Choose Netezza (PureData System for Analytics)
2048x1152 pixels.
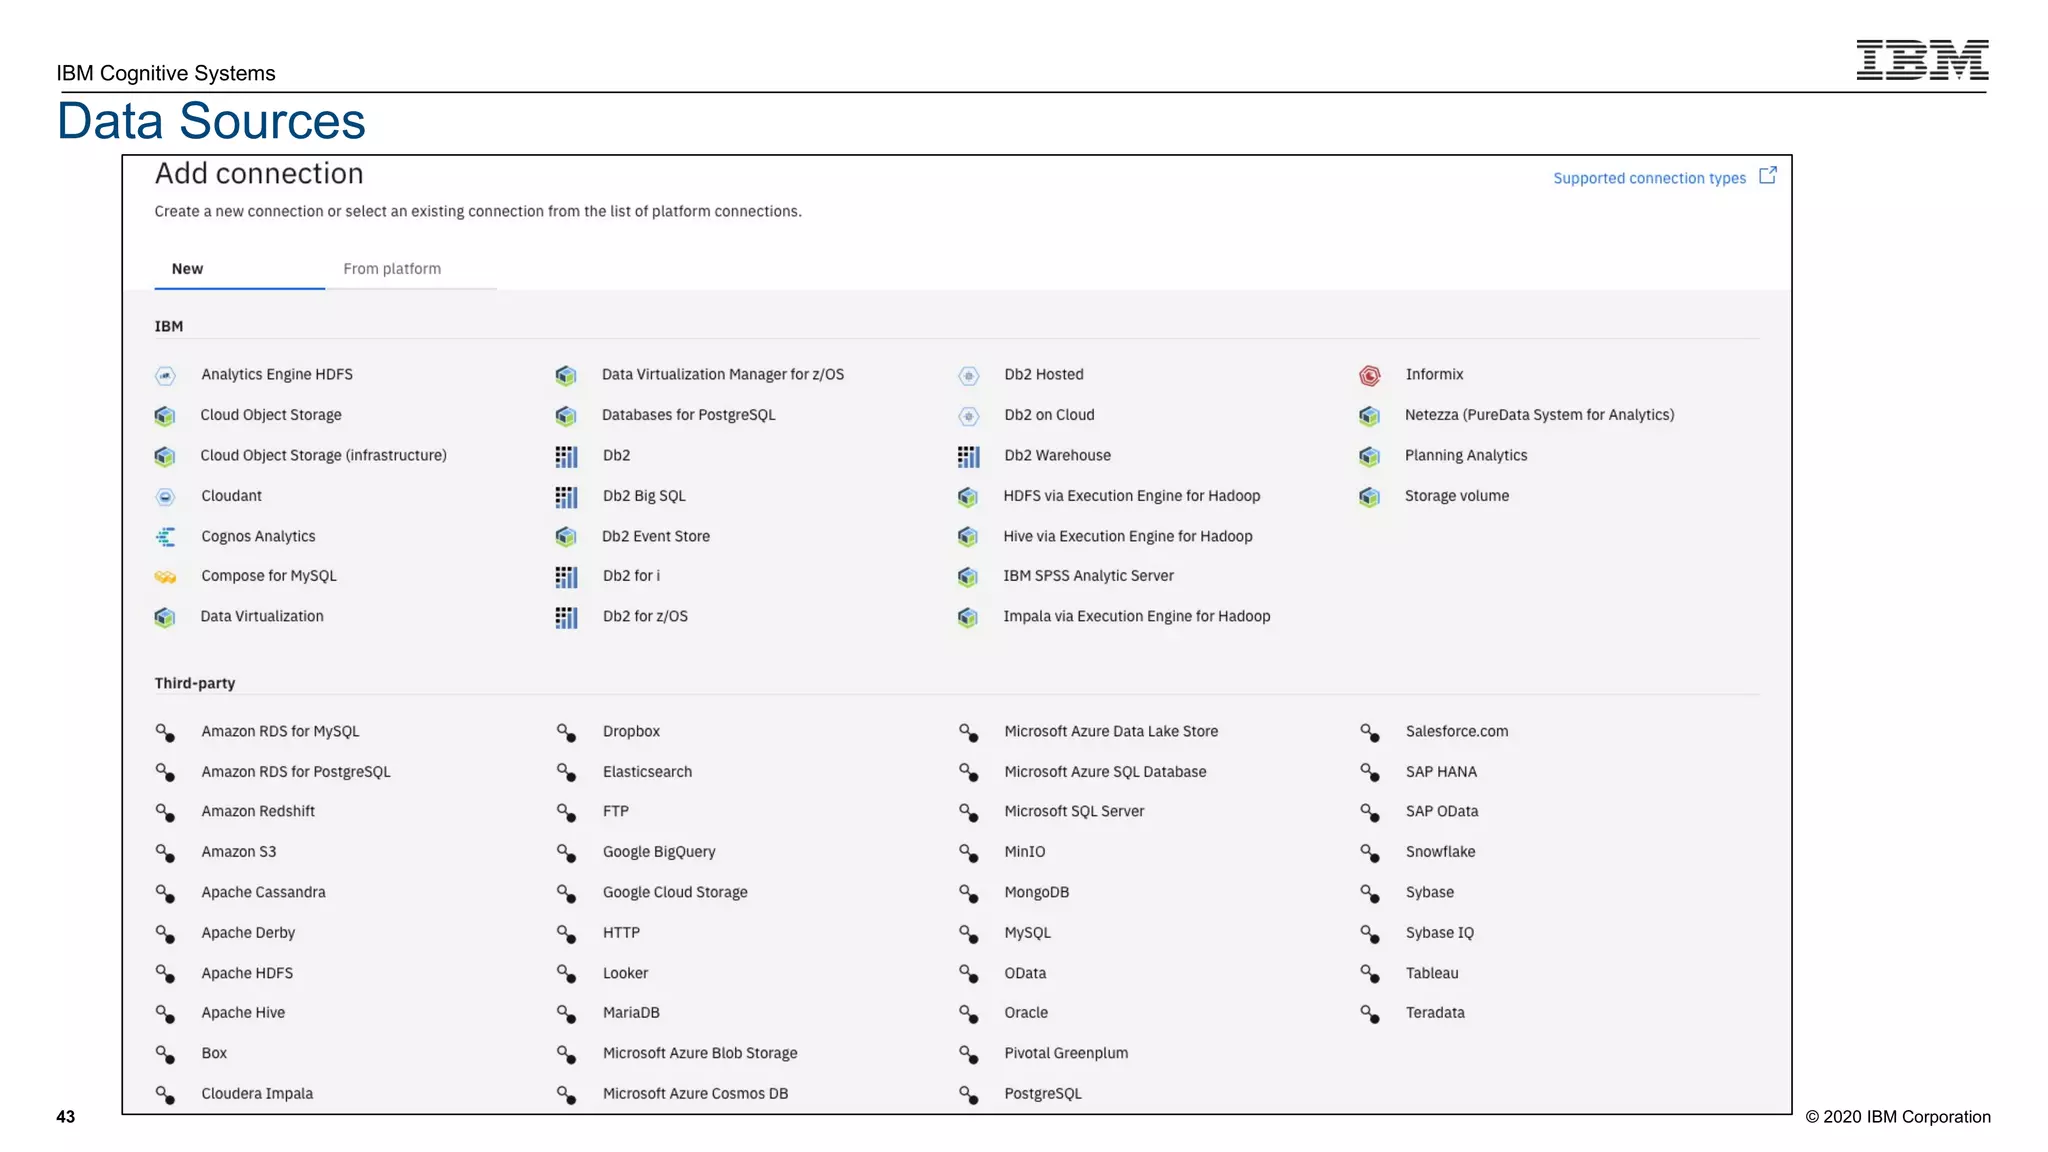(x=1539, y=415)
